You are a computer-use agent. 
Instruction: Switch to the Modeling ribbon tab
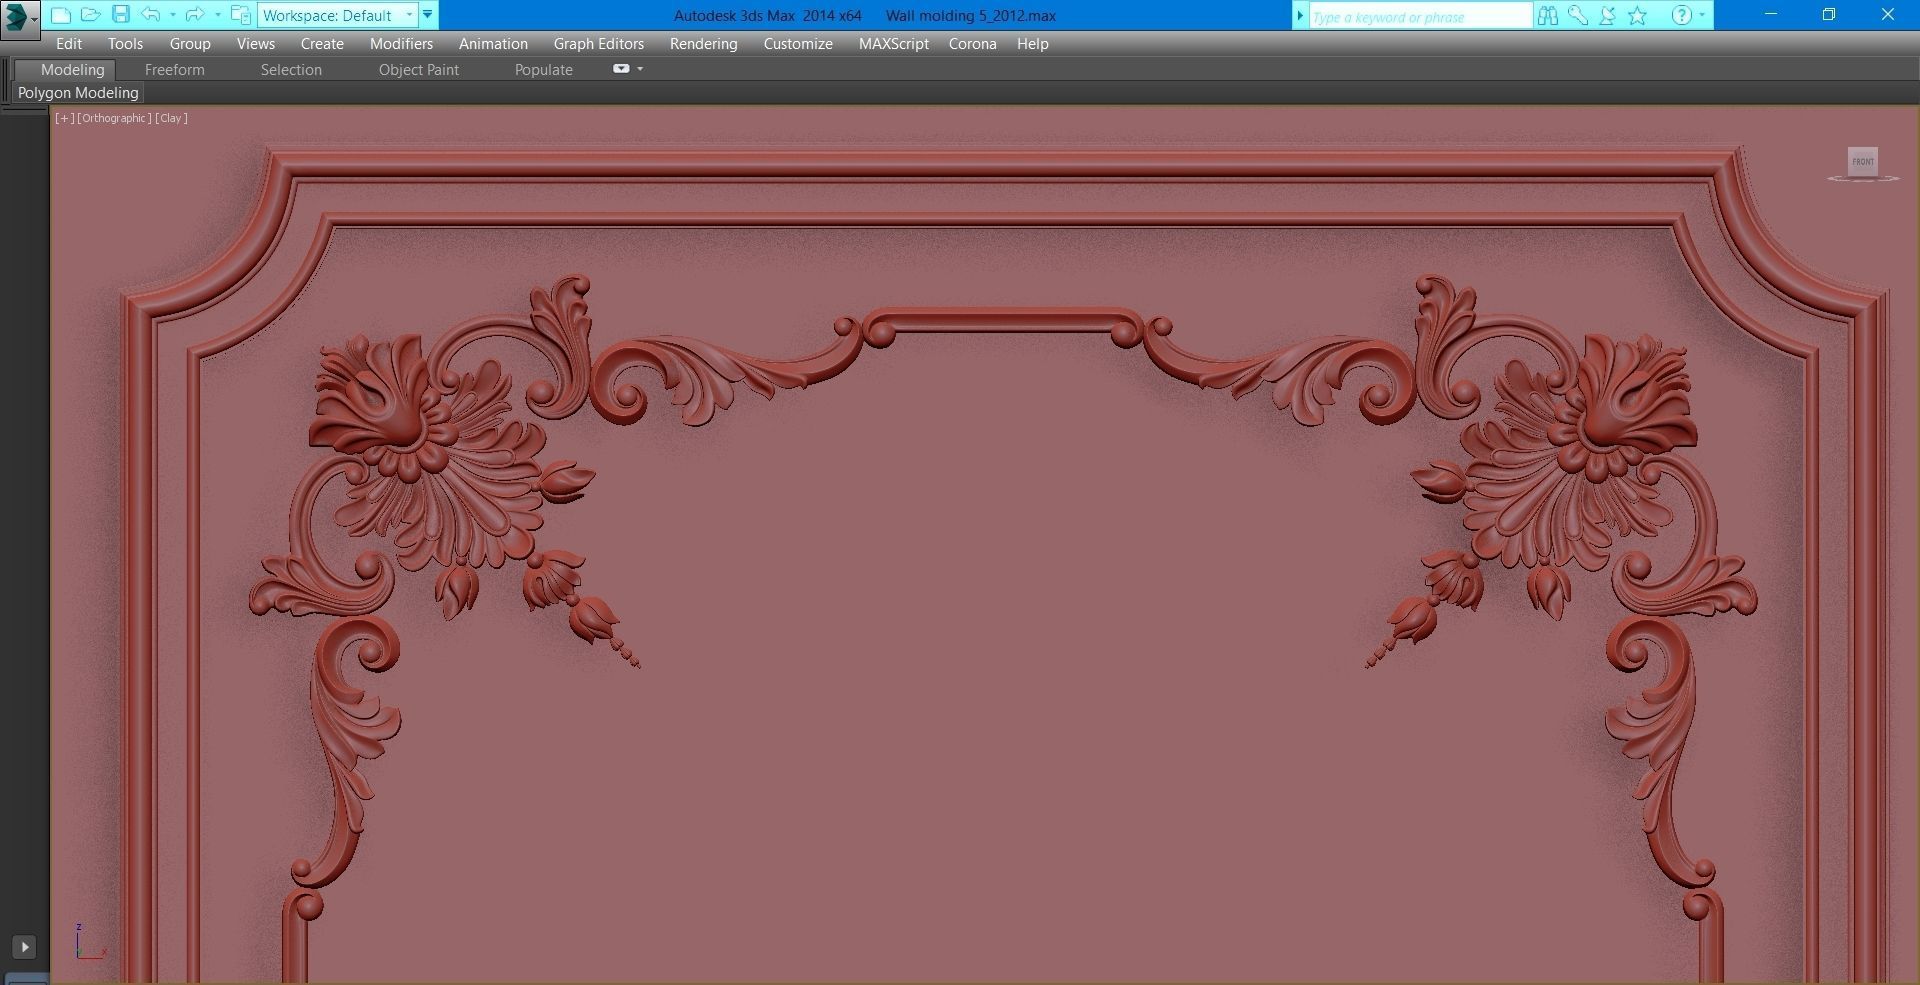[72, 69]
